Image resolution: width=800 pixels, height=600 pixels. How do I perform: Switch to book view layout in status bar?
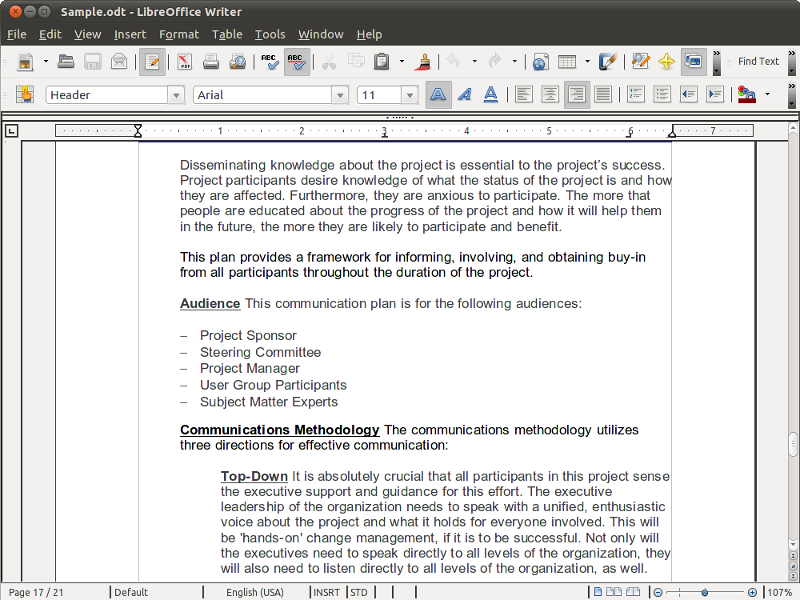point(633,592)
